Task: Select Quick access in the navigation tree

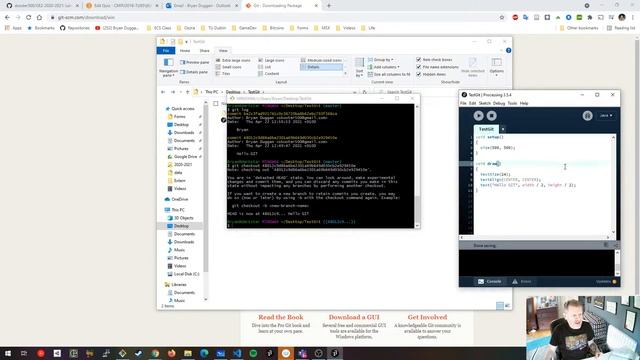Action: pos(183,109)
